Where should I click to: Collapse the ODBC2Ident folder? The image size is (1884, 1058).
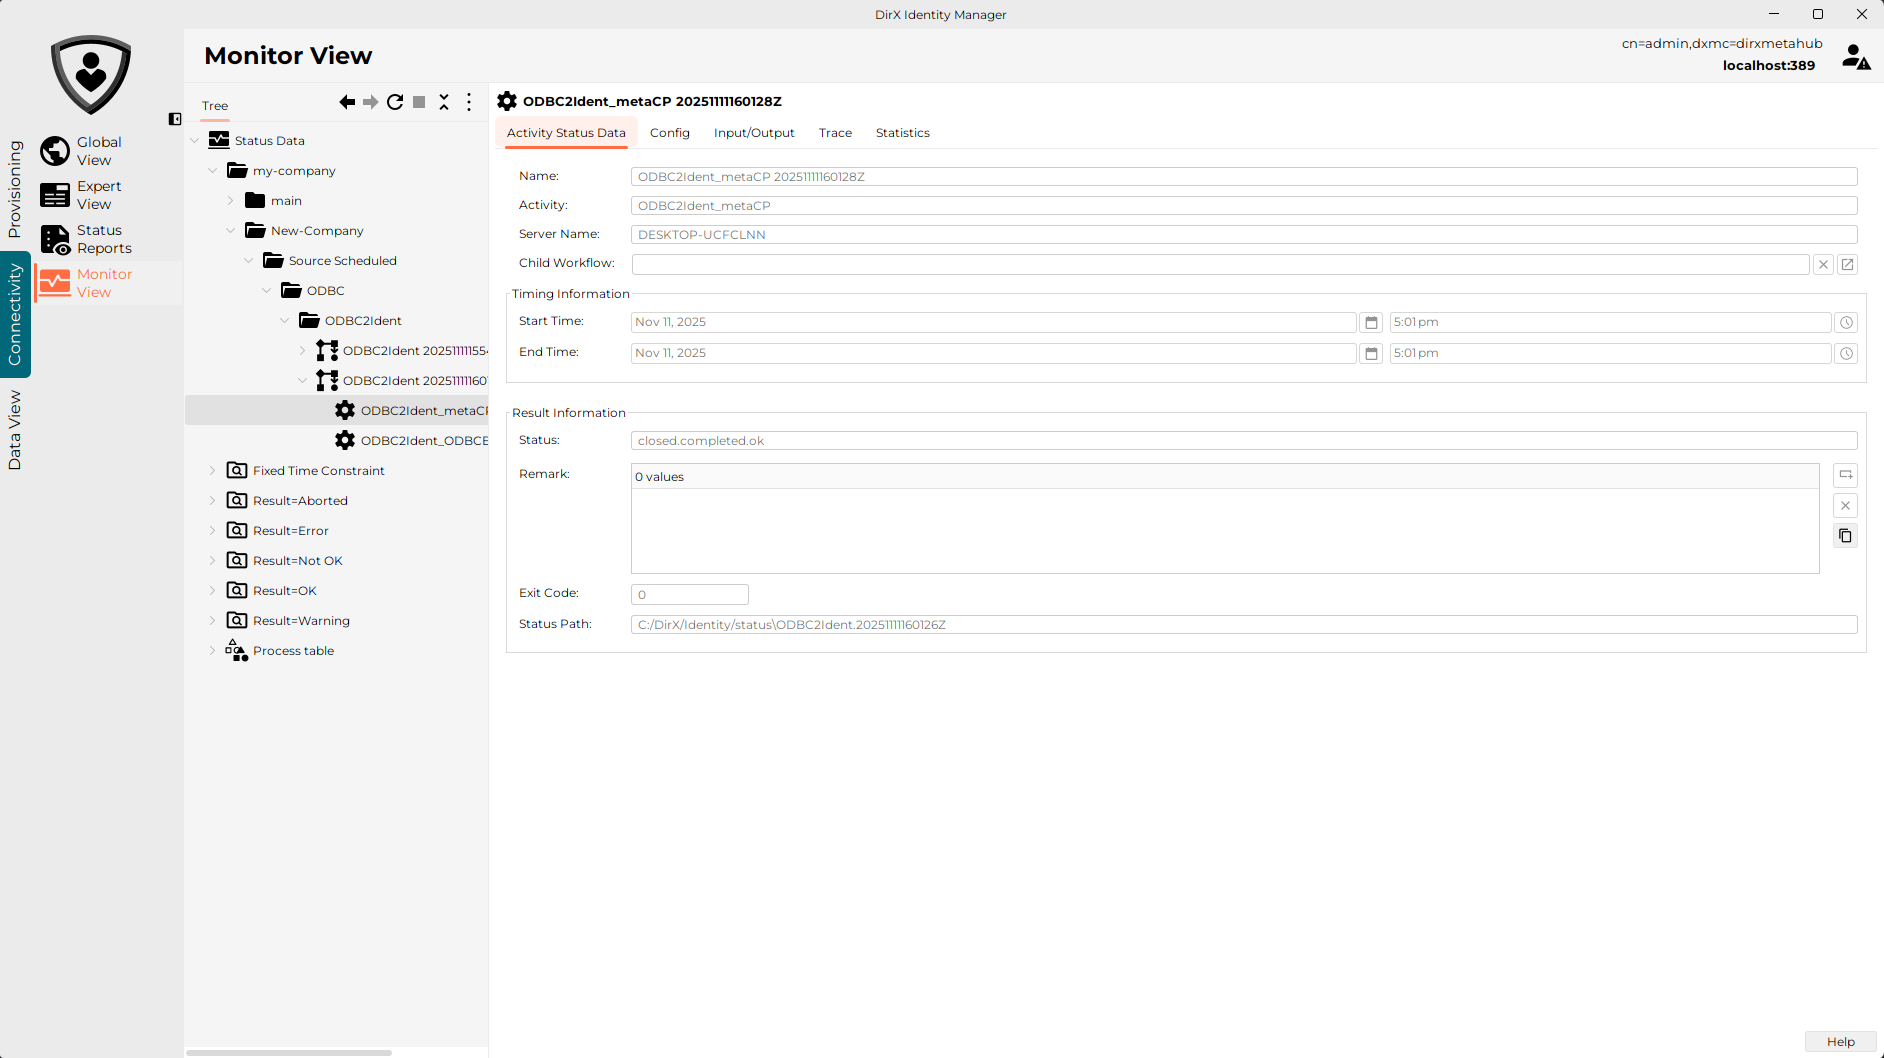pos(284,321)
